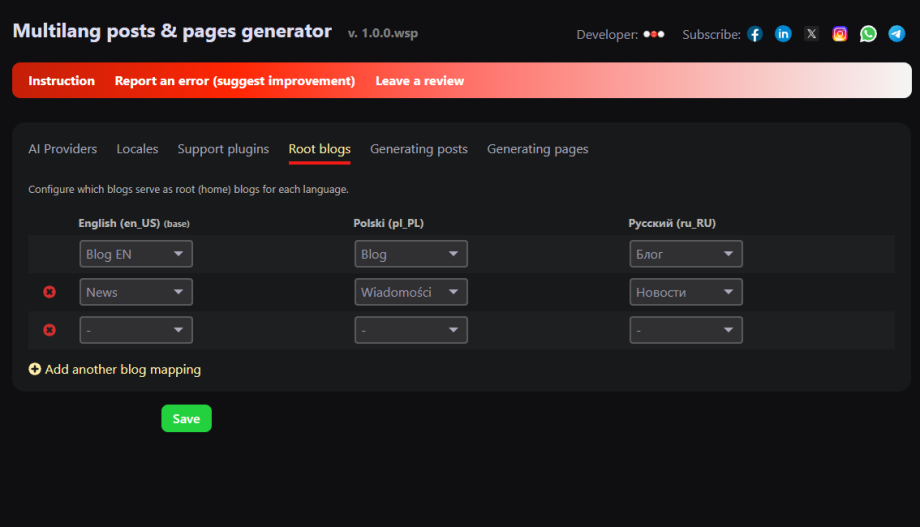Expand the Blog EN dropdown

pyautogui.click(x=136, y=254)
